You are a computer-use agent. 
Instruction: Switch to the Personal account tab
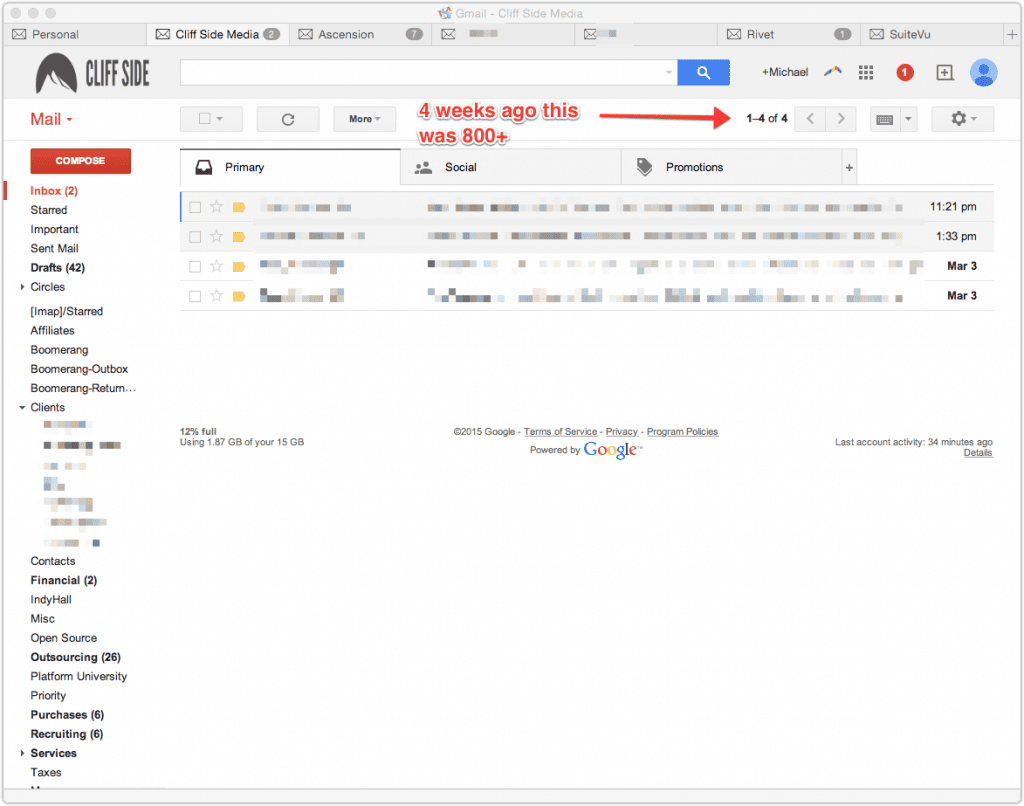[74, 34]
